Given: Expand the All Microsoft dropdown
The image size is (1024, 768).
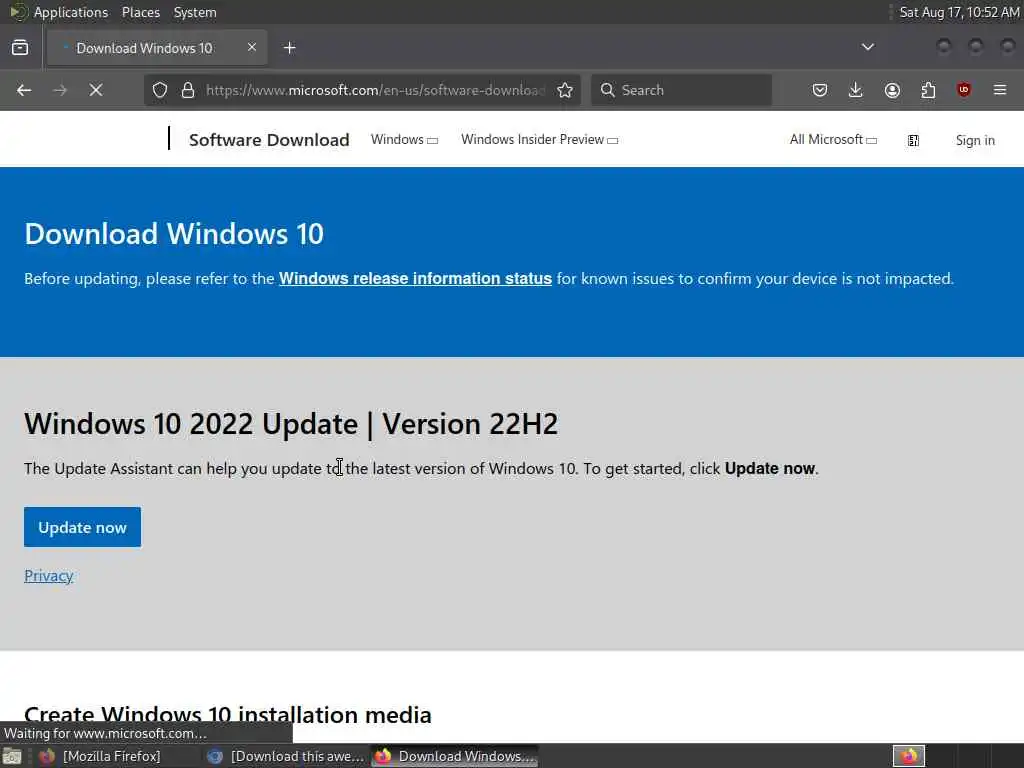Looking at the screenshot, I should (x=833, y=140).
